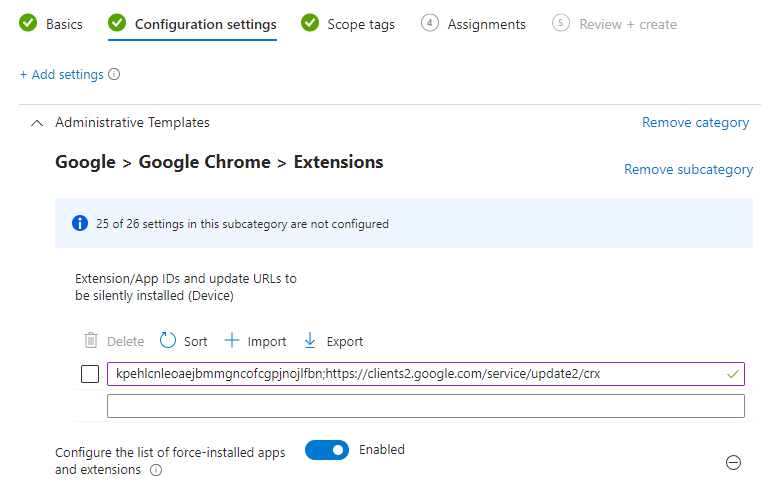Click the Remove subcategory link
The height and width of the screenshot is (500, 778).
click(688, 170)
